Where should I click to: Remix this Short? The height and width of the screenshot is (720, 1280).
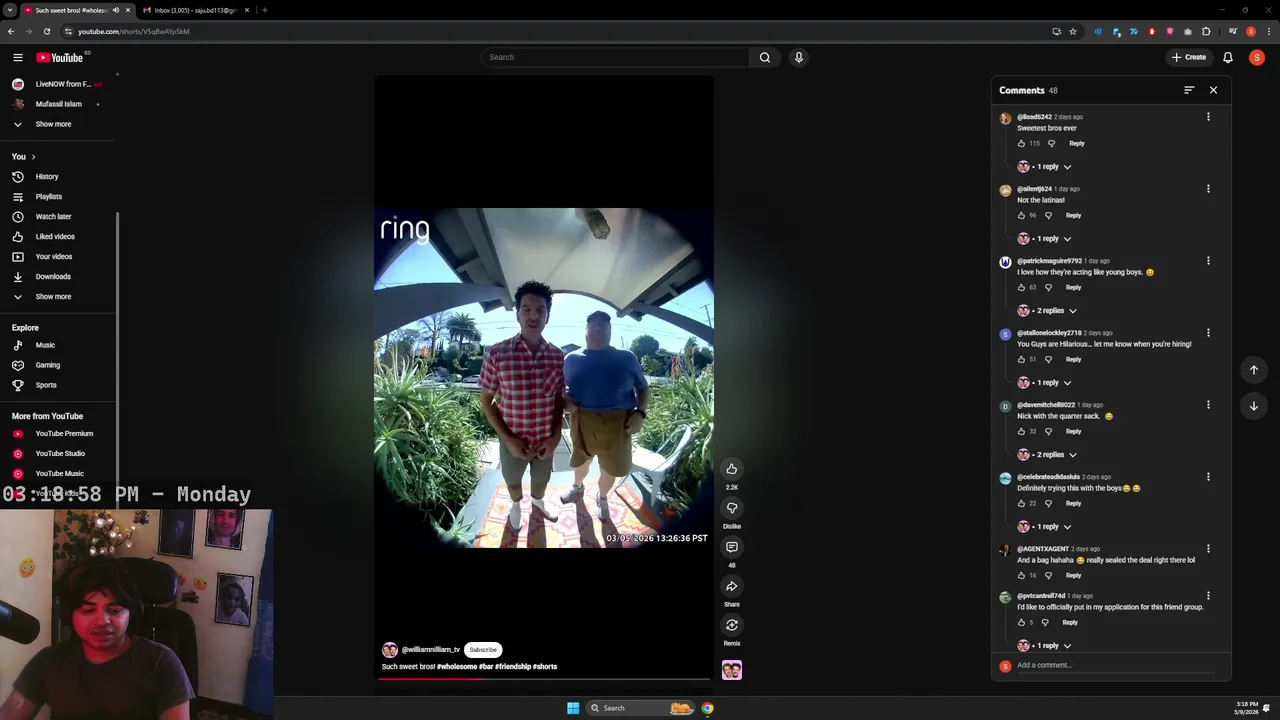point(732,625)
